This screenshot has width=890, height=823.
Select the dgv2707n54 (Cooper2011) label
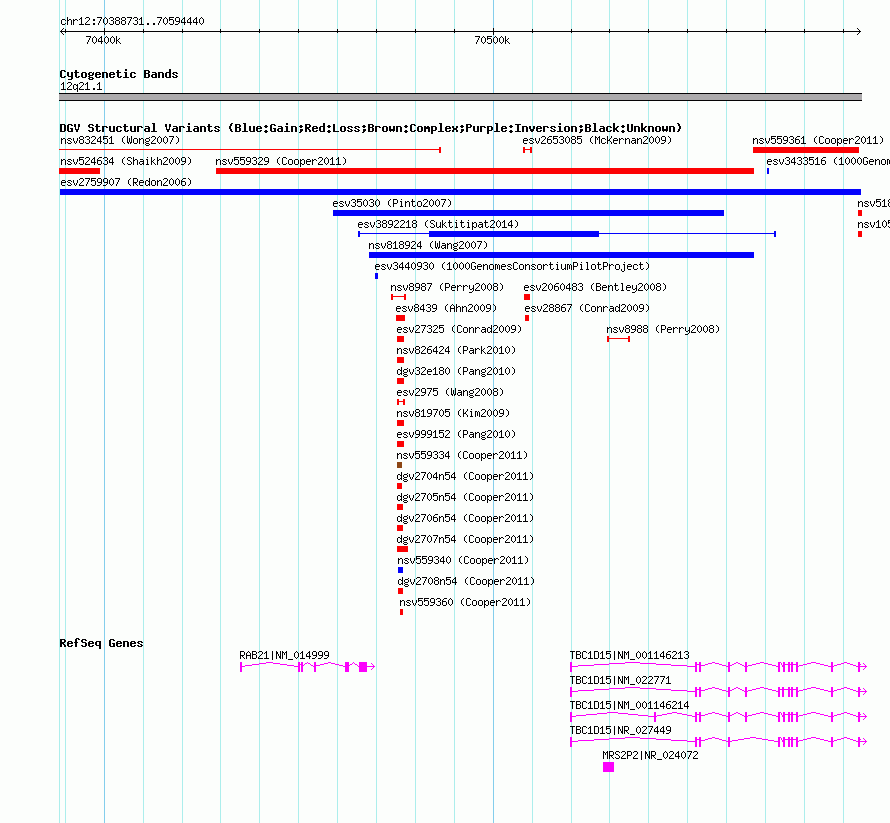click(x=465, y=539)
